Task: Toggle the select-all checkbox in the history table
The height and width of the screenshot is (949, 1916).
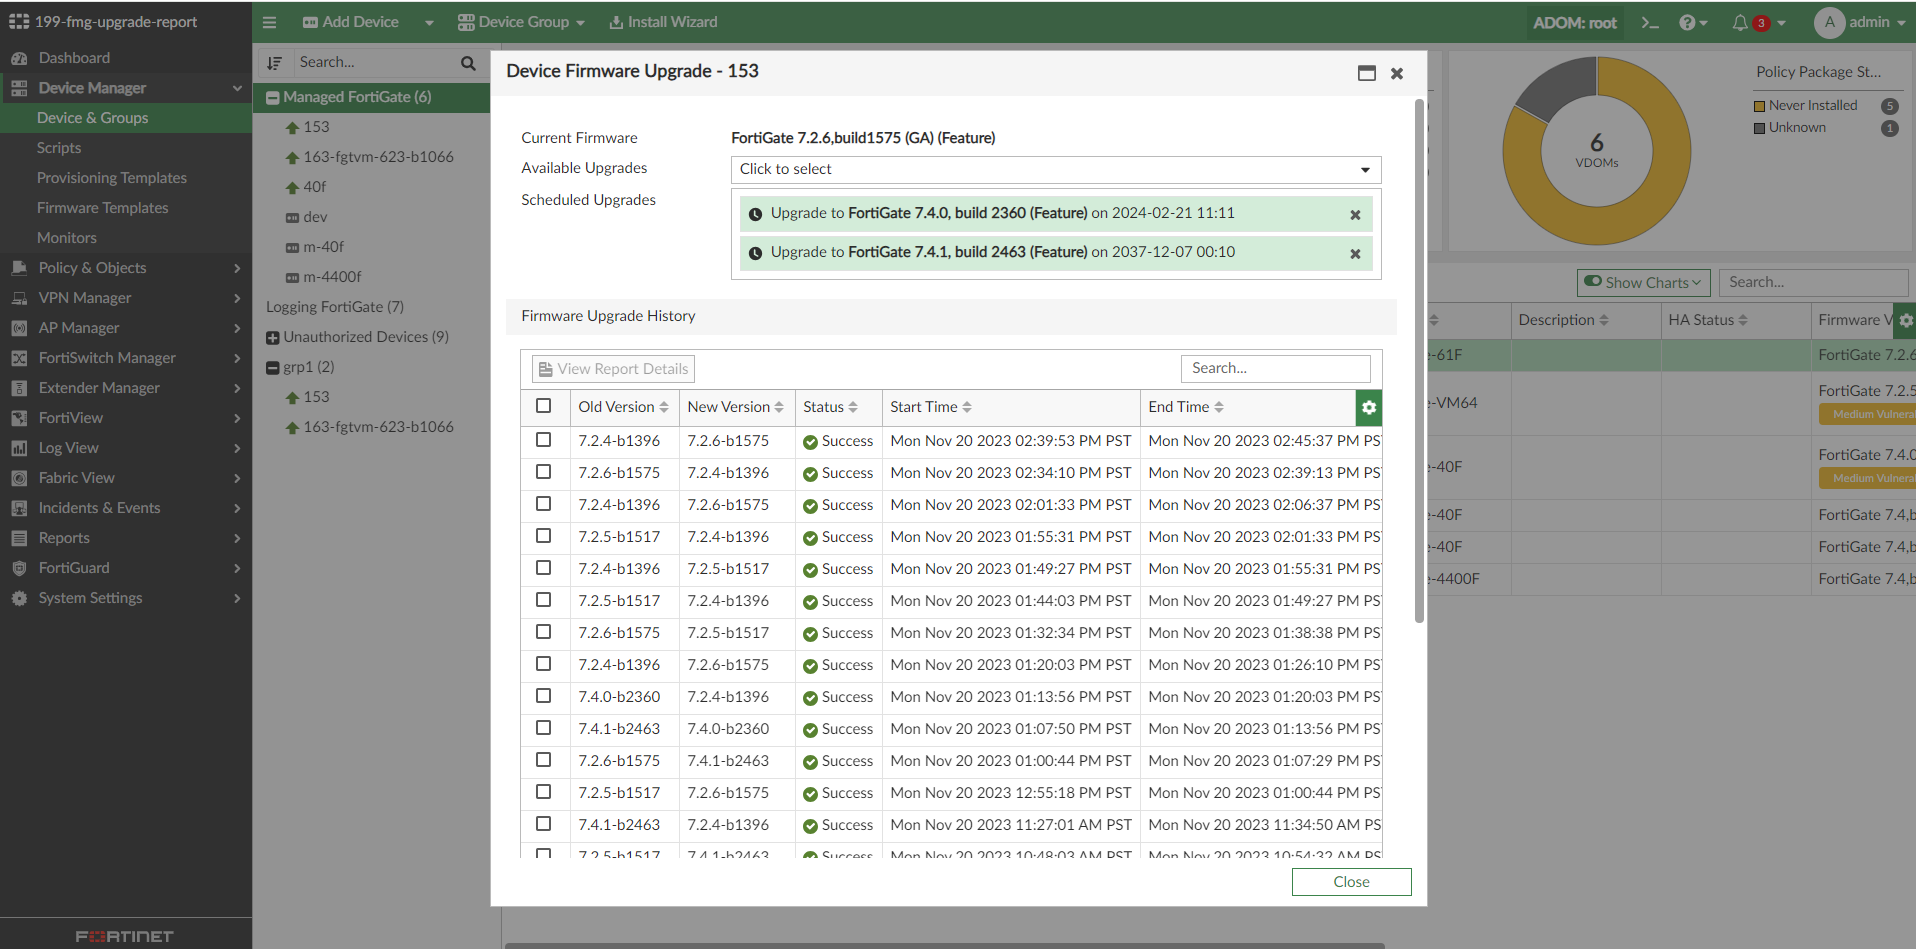Action: click(544, 405)
